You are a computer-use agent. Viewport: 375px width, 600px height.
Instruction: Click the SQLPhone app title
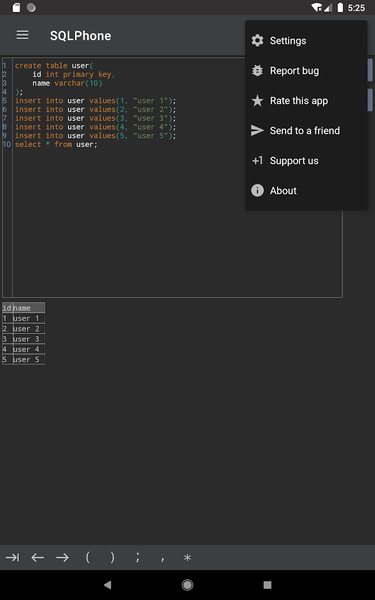point(80,36)
